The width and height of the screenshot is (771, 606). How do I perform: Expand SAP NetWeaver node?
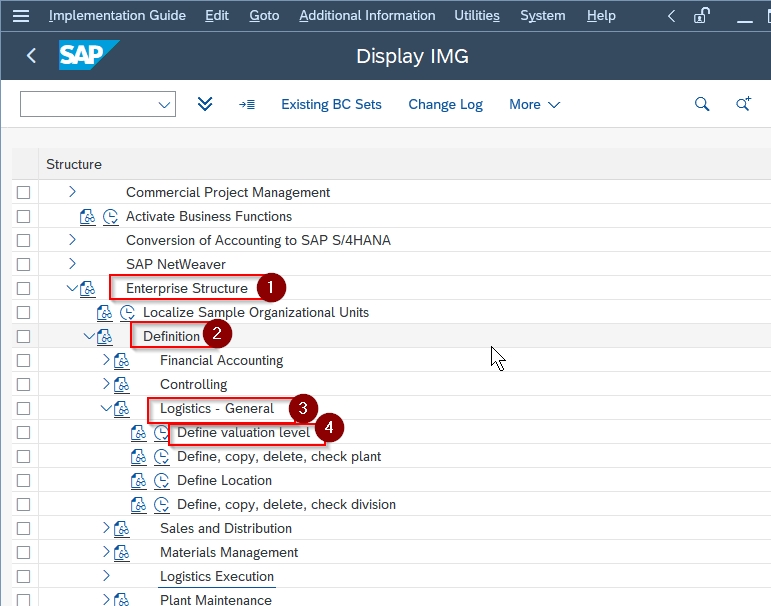coord(72,264)
